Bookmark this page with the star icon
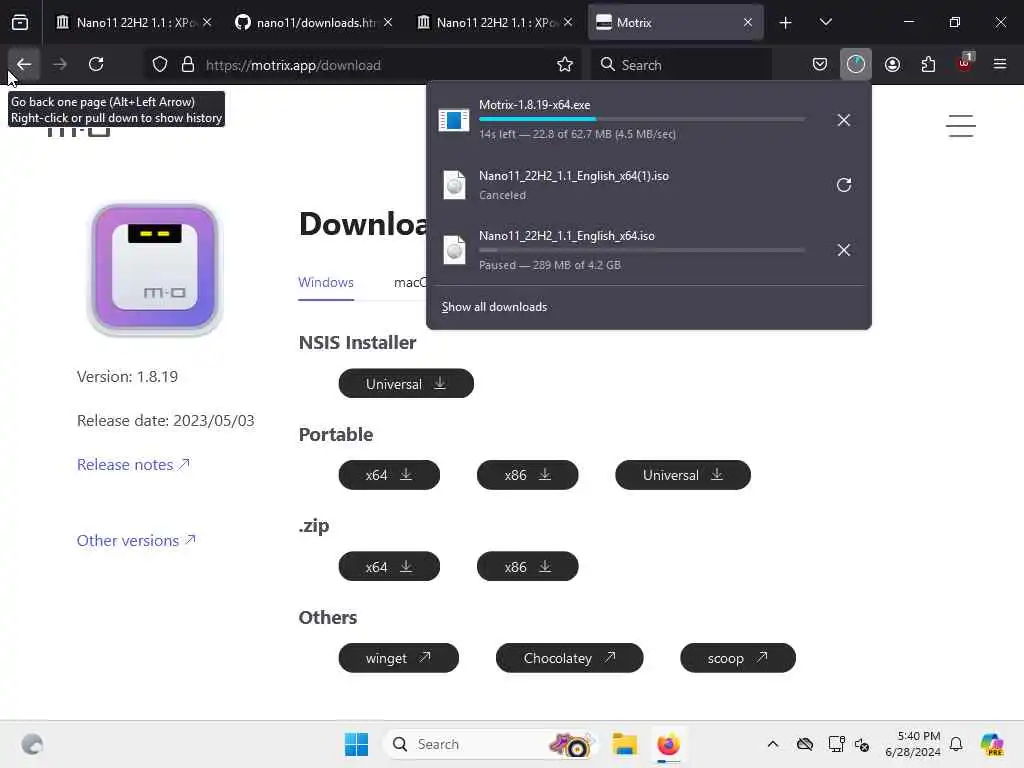The height and width of the screenshot is (768, 1024). pyautogui.click(x=565, y=65)
